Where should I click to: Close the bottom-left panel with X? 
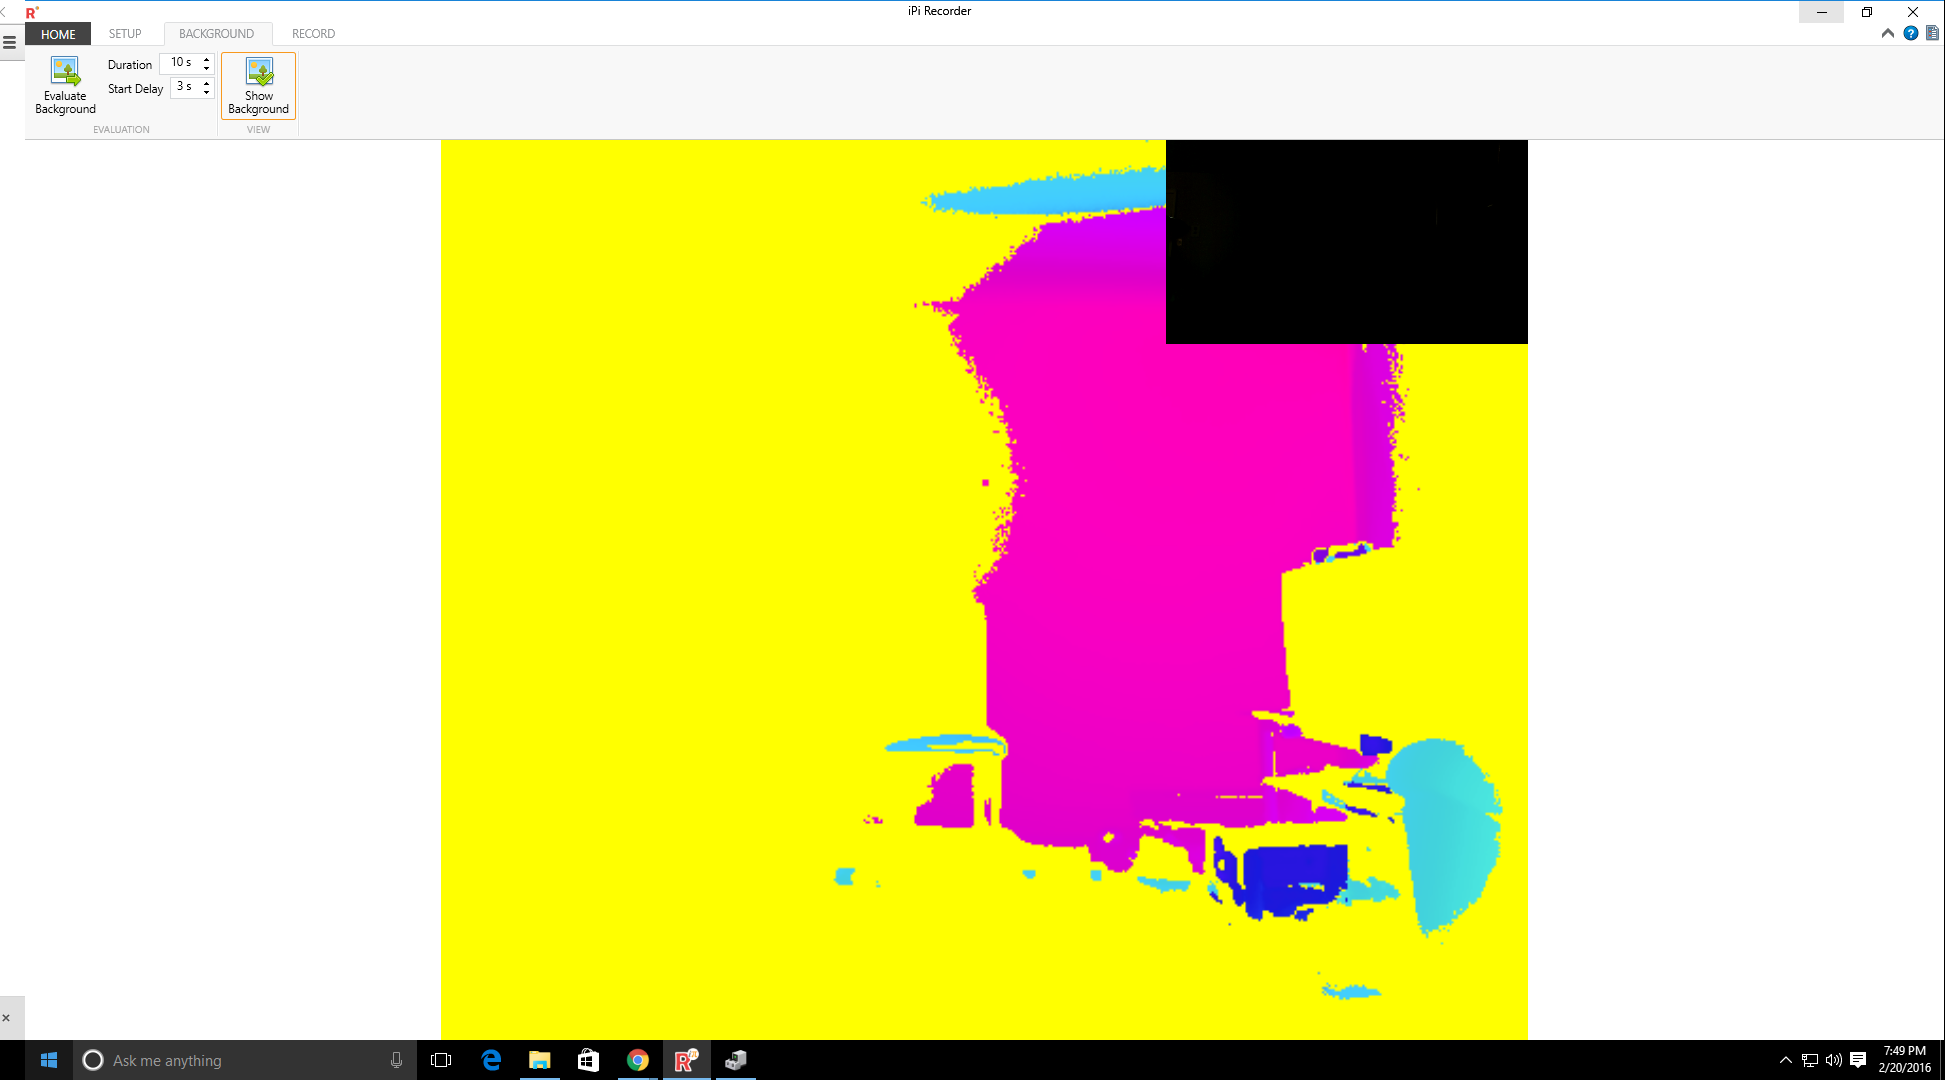pos(6,1018)
